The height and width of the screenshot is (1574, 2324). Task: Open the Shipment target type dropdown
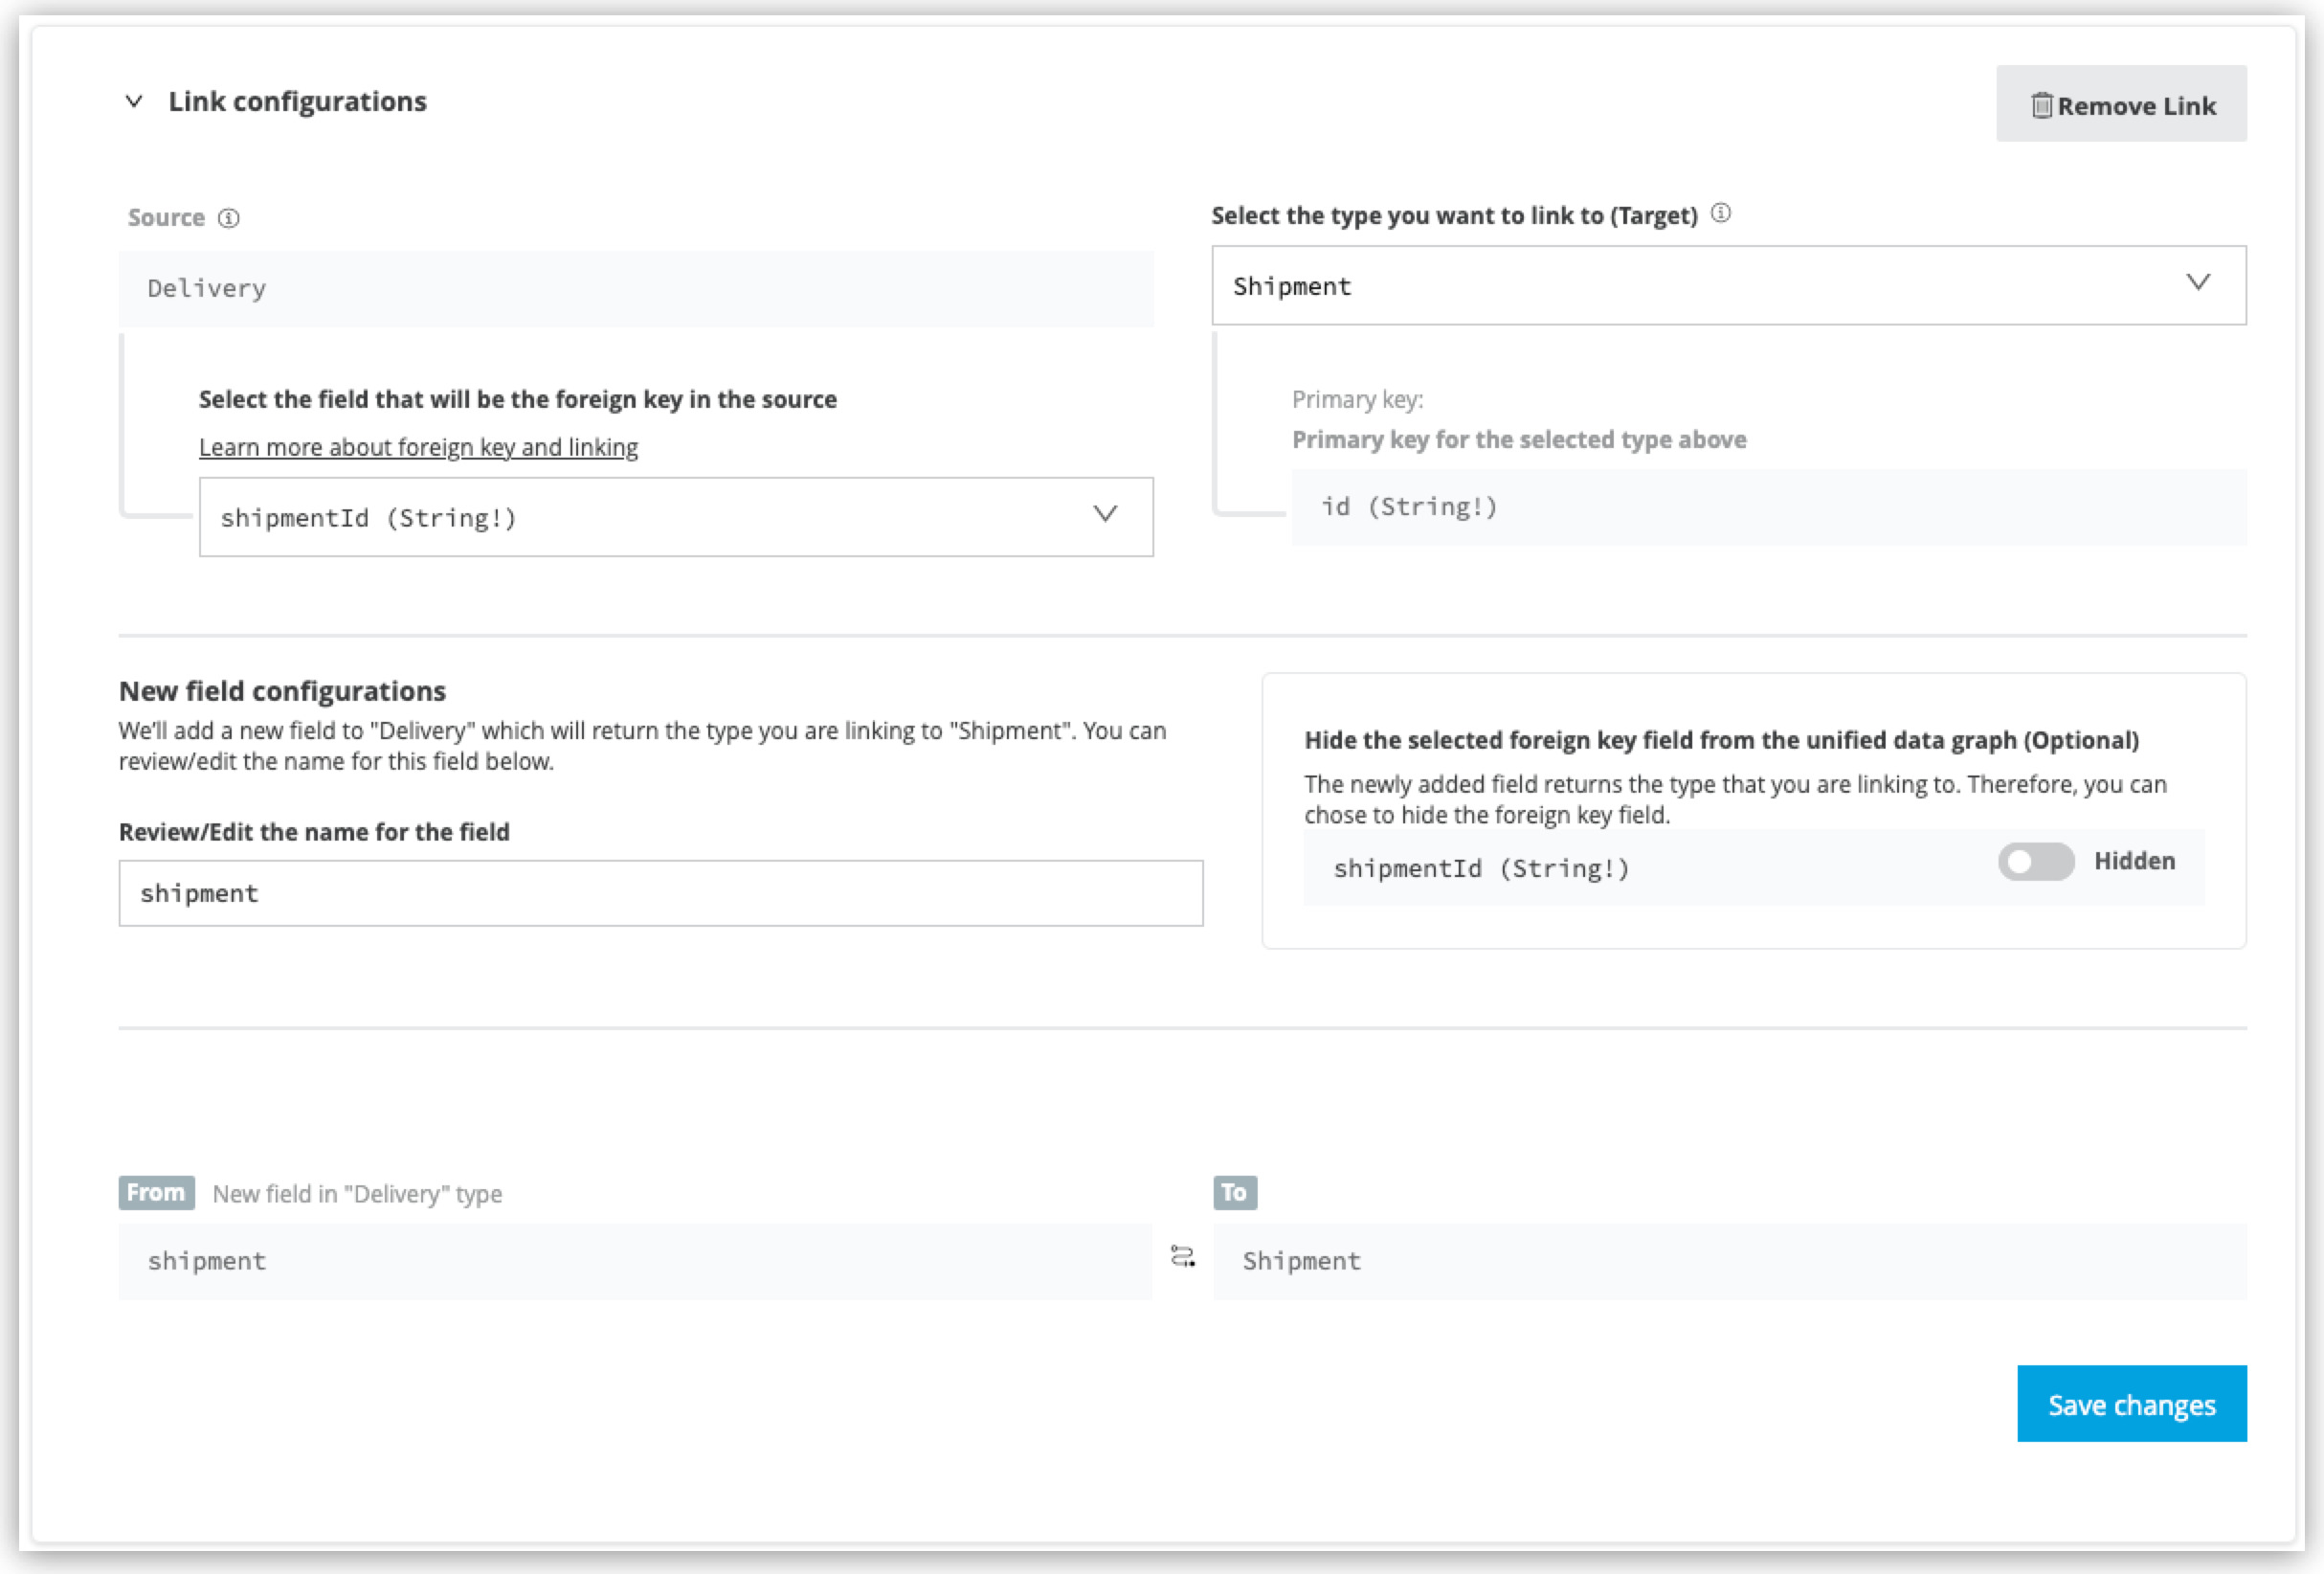click(2198, 284)
